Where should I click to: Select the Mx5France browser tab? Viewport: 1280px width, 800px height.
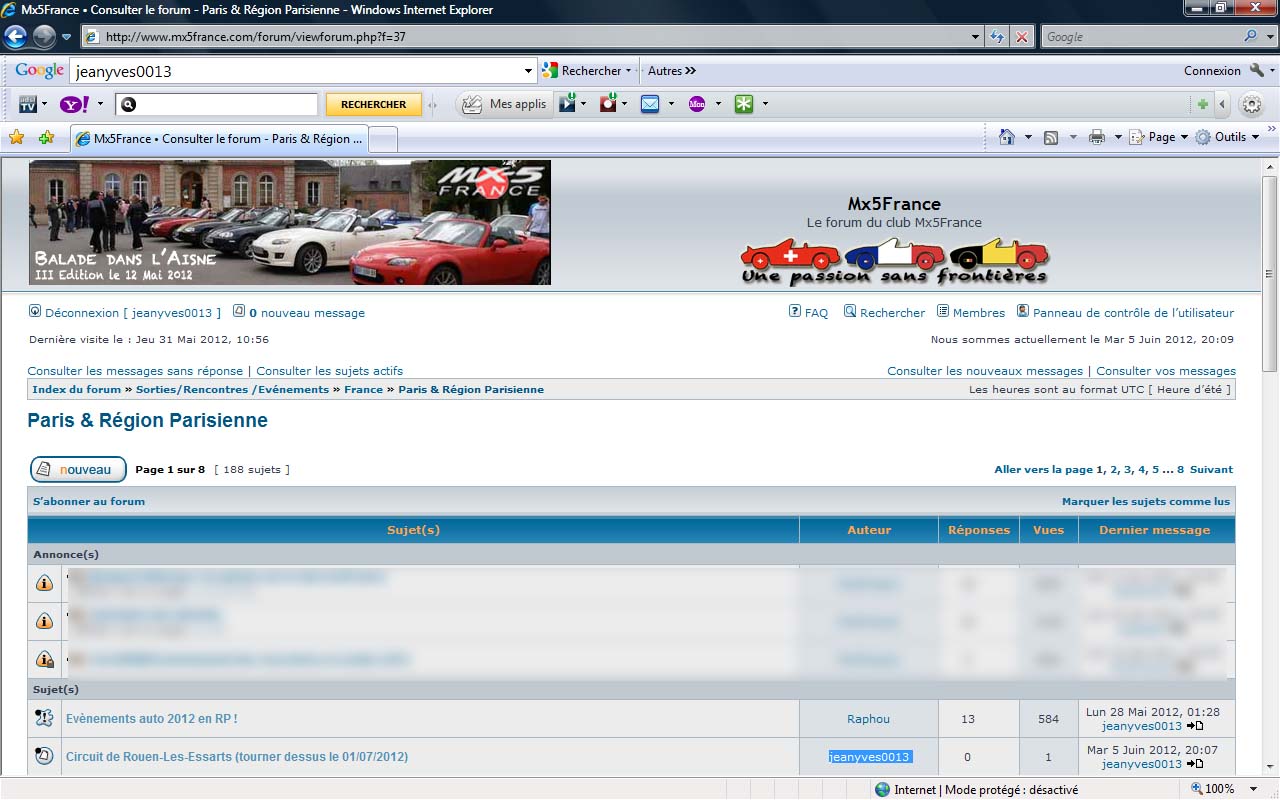(x=219, y=139)
